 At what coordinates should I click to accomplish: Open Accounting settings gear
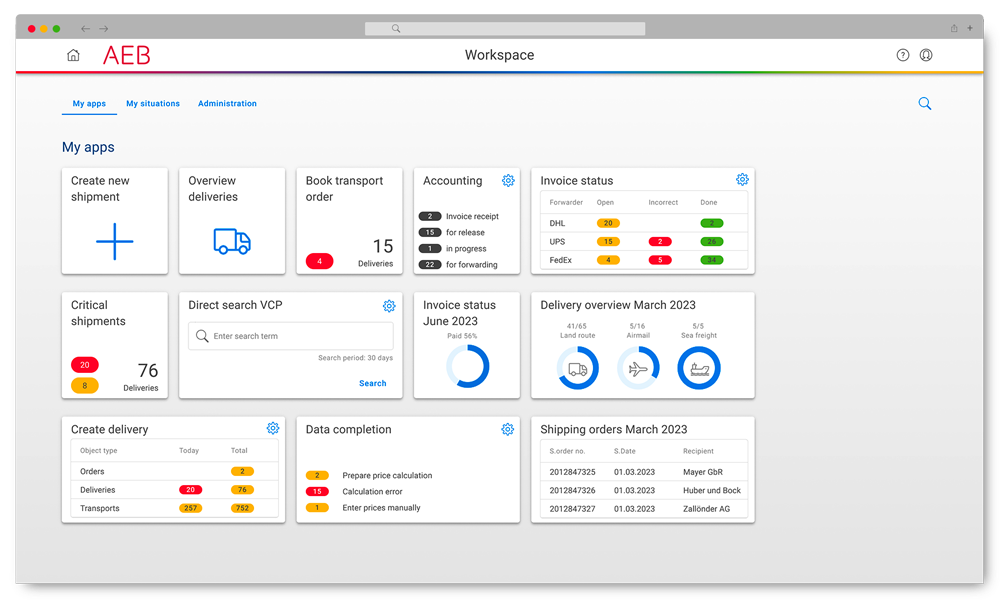point(508,180)
